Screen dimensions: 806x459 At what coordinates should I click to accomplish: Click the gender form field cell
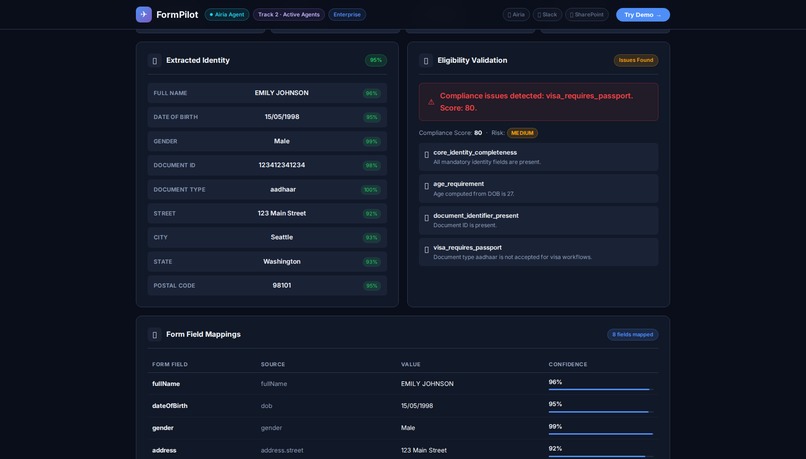pyautogui.click(x=163, y=428)
